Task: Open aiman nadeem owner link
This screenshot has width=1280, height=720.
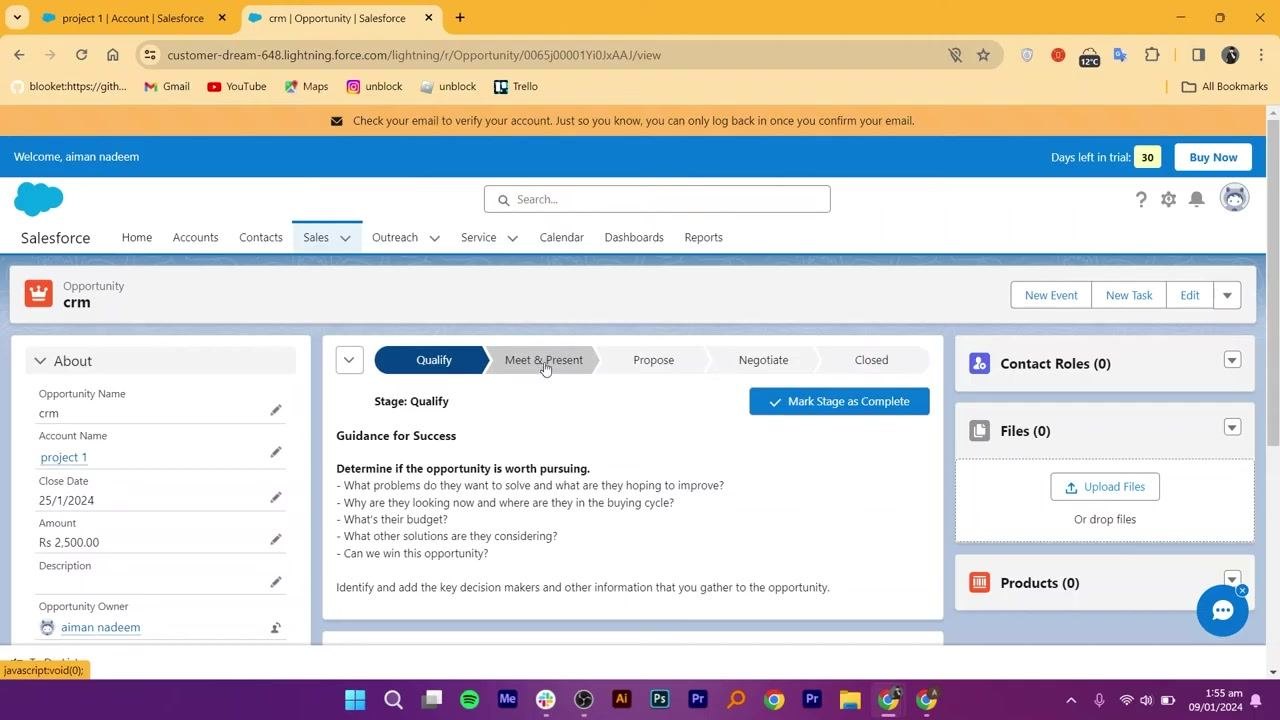Action: [100, 628]
